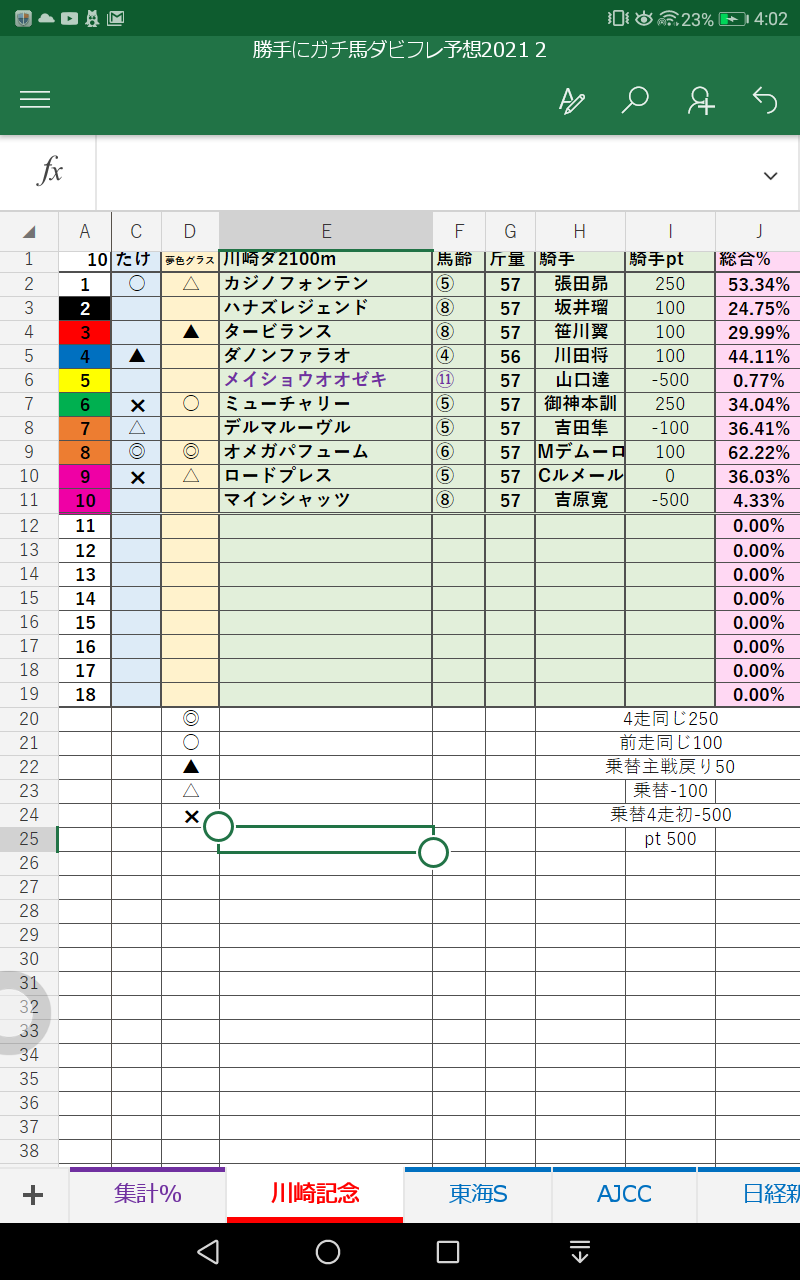Tap the share with person icon
Screen dimensions: 800x1280
[700, 100]
